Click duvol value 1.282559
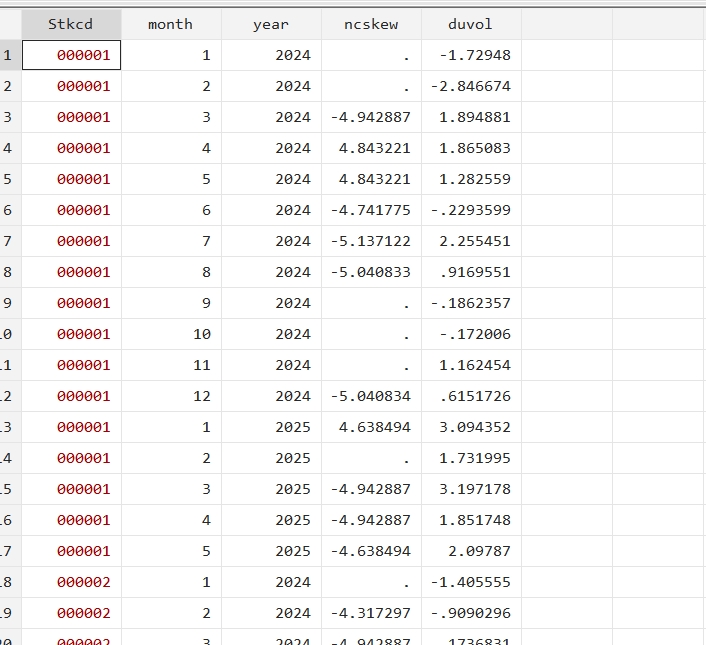The width and height of the screenshot is (706, 645). pyautogui.click(x=471, y=179)
